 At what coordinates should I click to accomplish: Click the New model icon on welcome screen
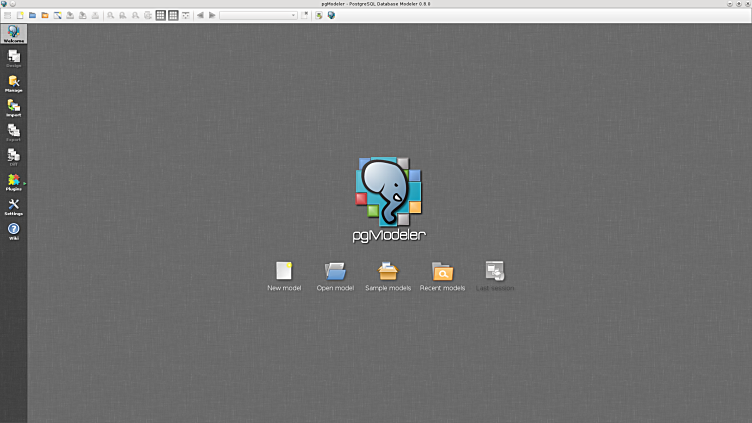284,272
